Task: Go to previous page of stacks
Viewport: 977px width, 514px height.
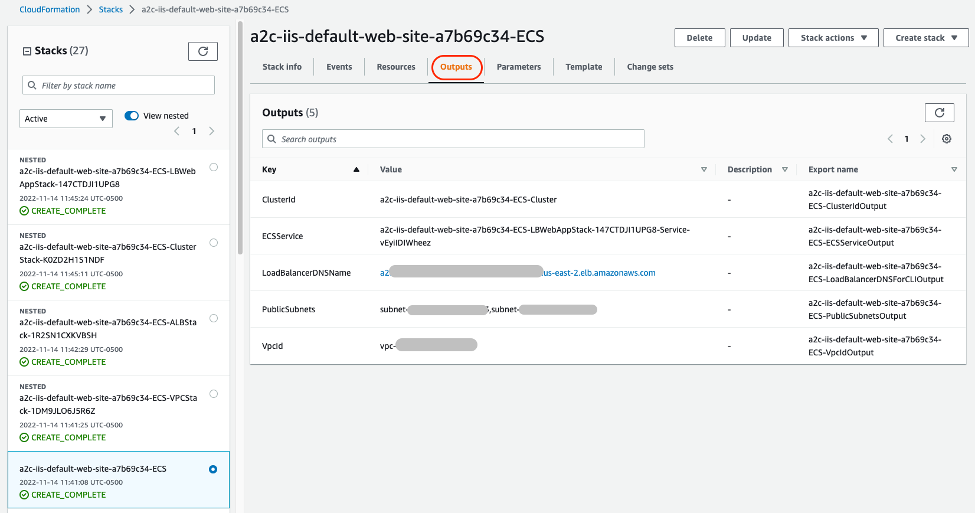Action: (177, 131)
